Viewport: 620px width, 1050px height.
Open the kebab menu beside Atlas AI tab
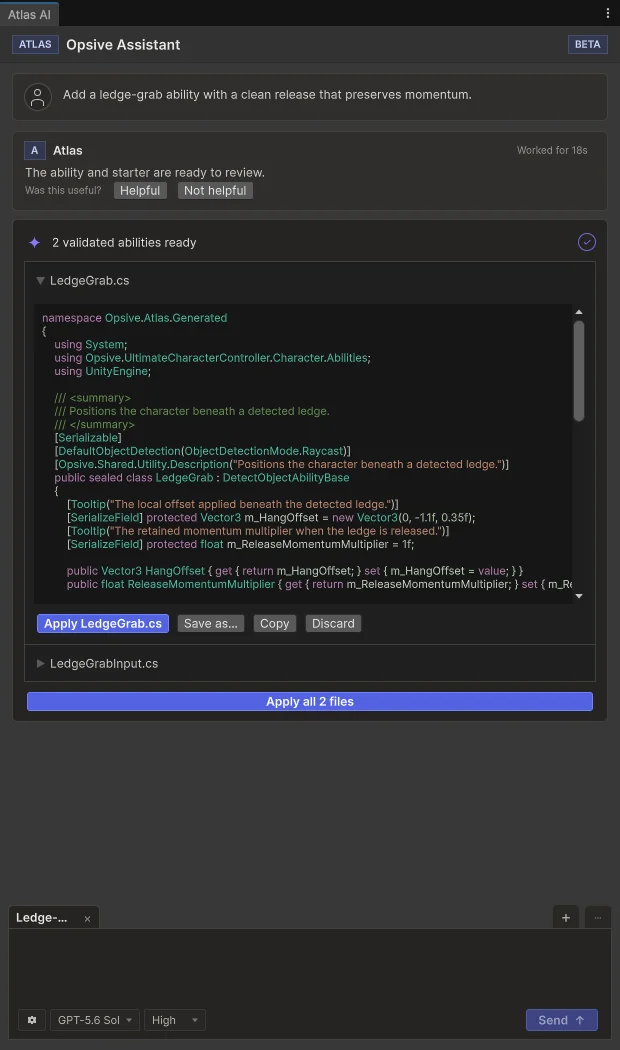tap(607, 13)
